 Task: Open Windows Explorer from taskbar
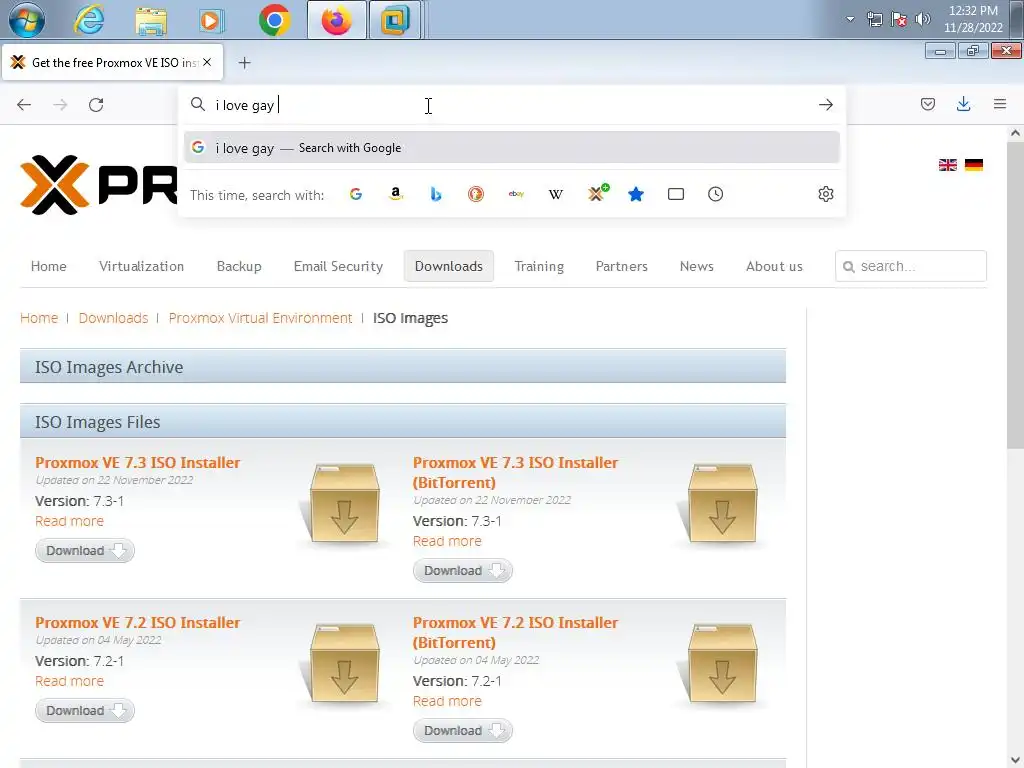tap(151, 20)
